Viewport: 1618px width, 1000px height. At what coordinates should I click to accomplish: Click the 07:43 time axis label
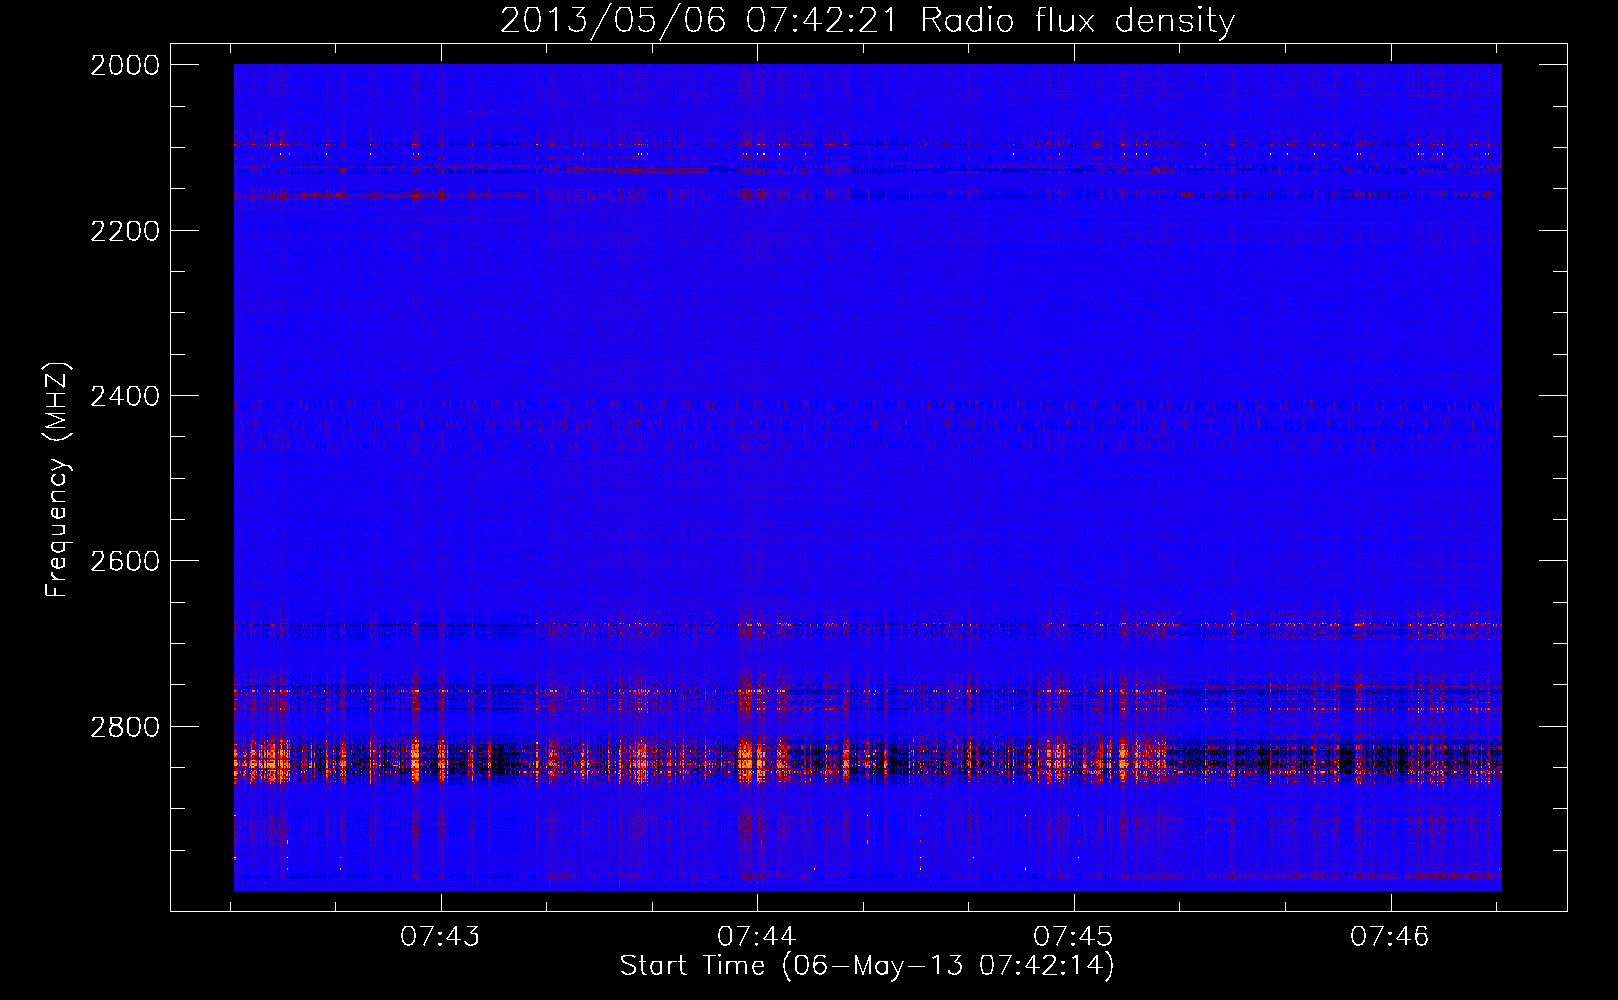point(440,936)
